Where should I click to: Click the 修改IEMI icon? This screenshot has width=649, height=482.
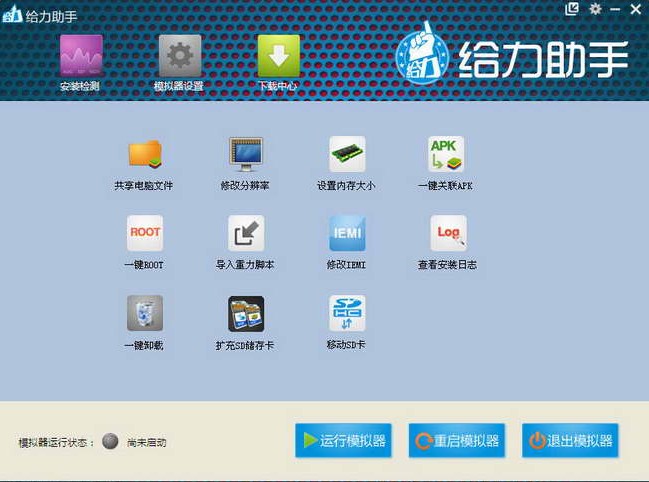point(346,233)
